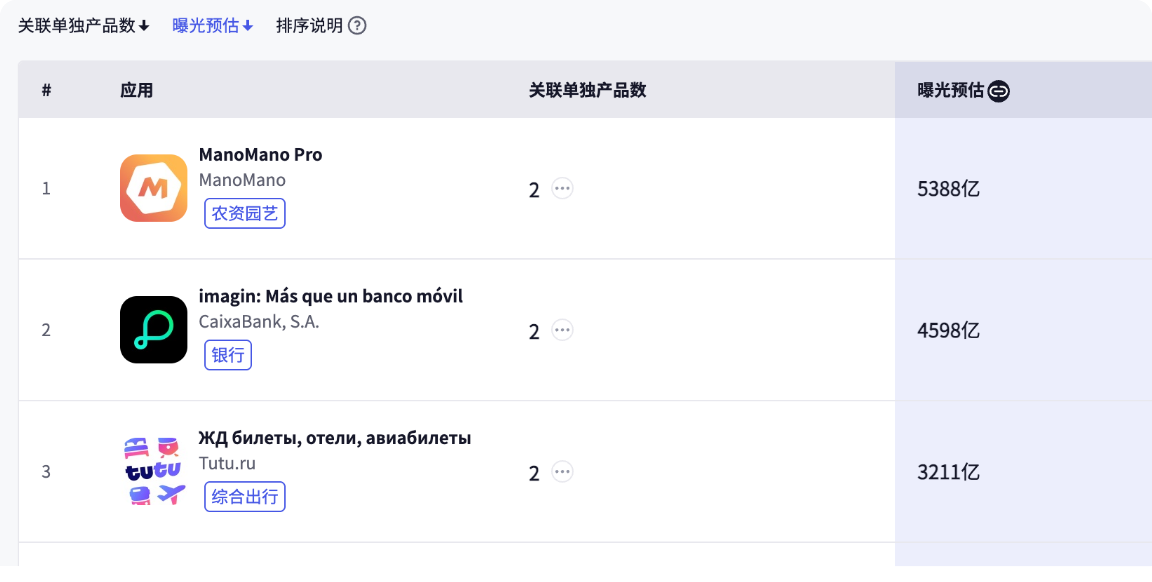Select the 农资园艺 category tag

pos(245,213)
